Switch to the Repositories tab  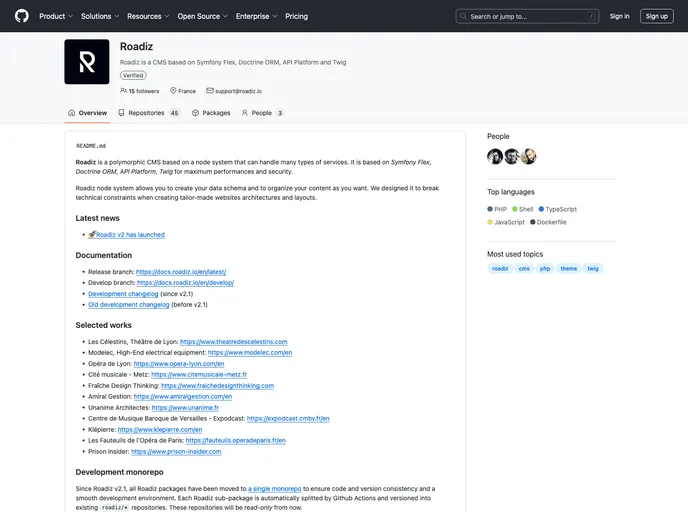(149, 113)
